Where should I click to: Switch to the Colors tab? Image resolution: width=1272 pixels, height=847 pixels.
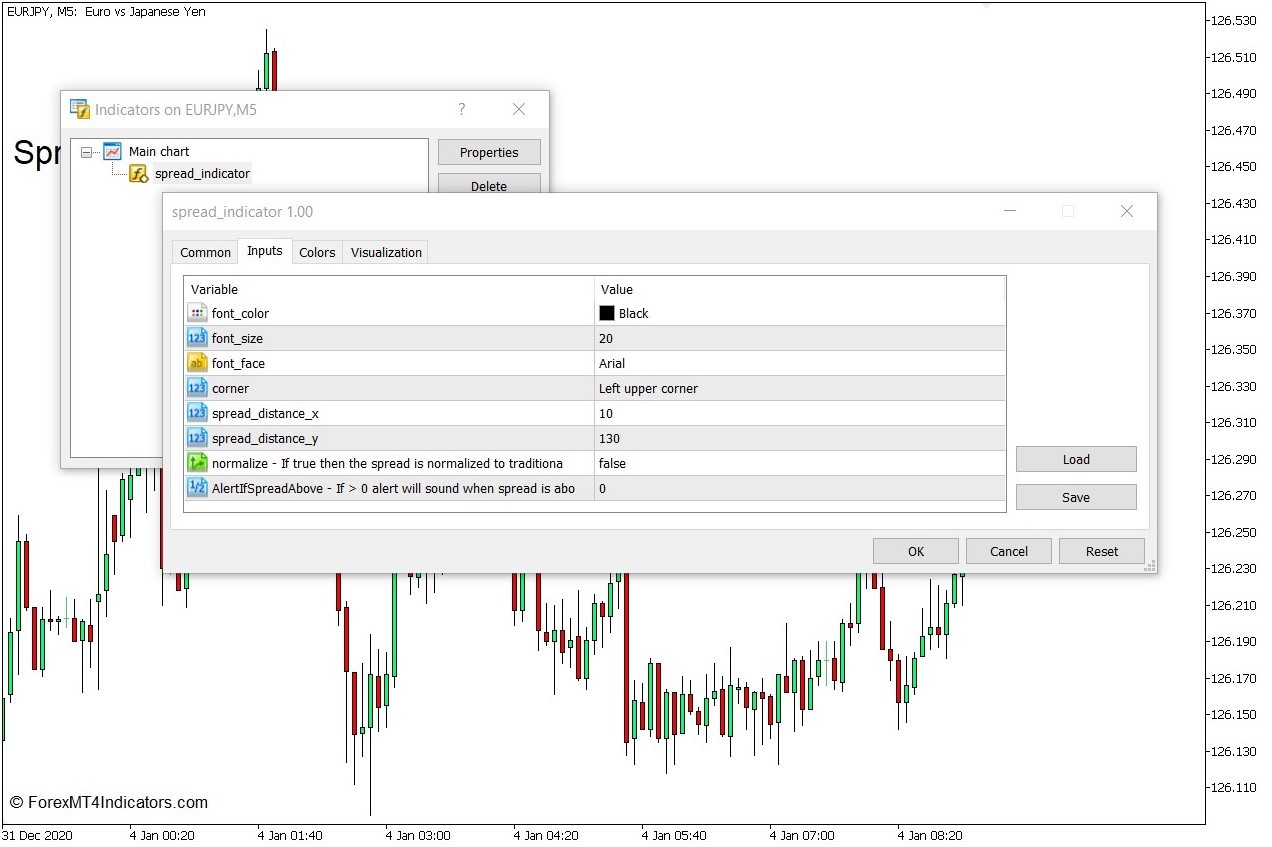point(317,252)
